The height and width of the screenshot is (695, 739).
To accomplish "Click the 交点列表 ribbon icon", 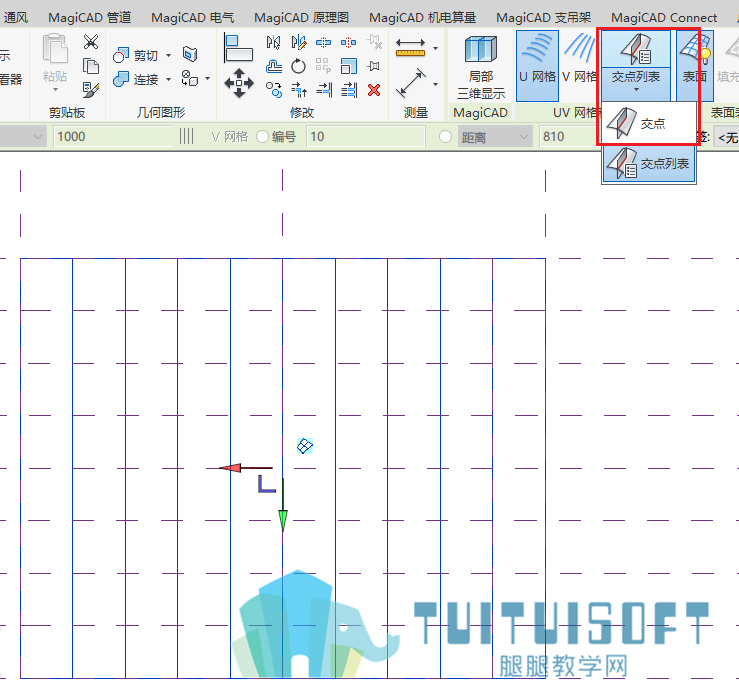I will 636,49.
